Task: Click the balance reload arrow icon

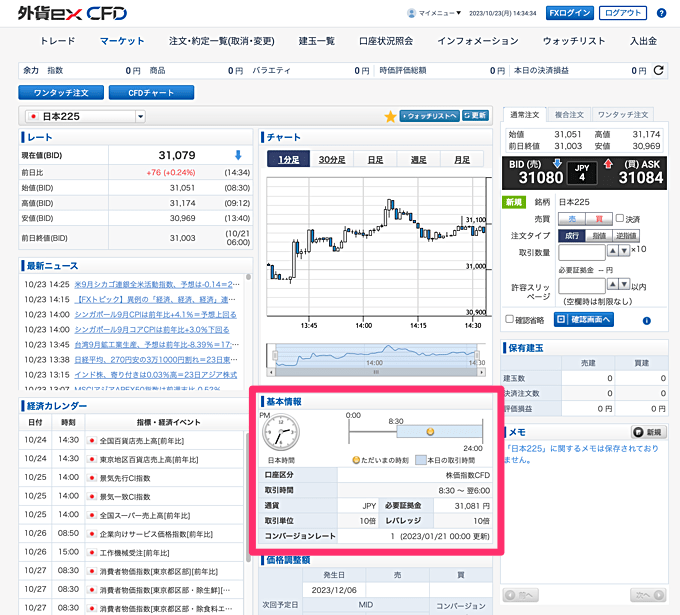Action: pos(658,71)
